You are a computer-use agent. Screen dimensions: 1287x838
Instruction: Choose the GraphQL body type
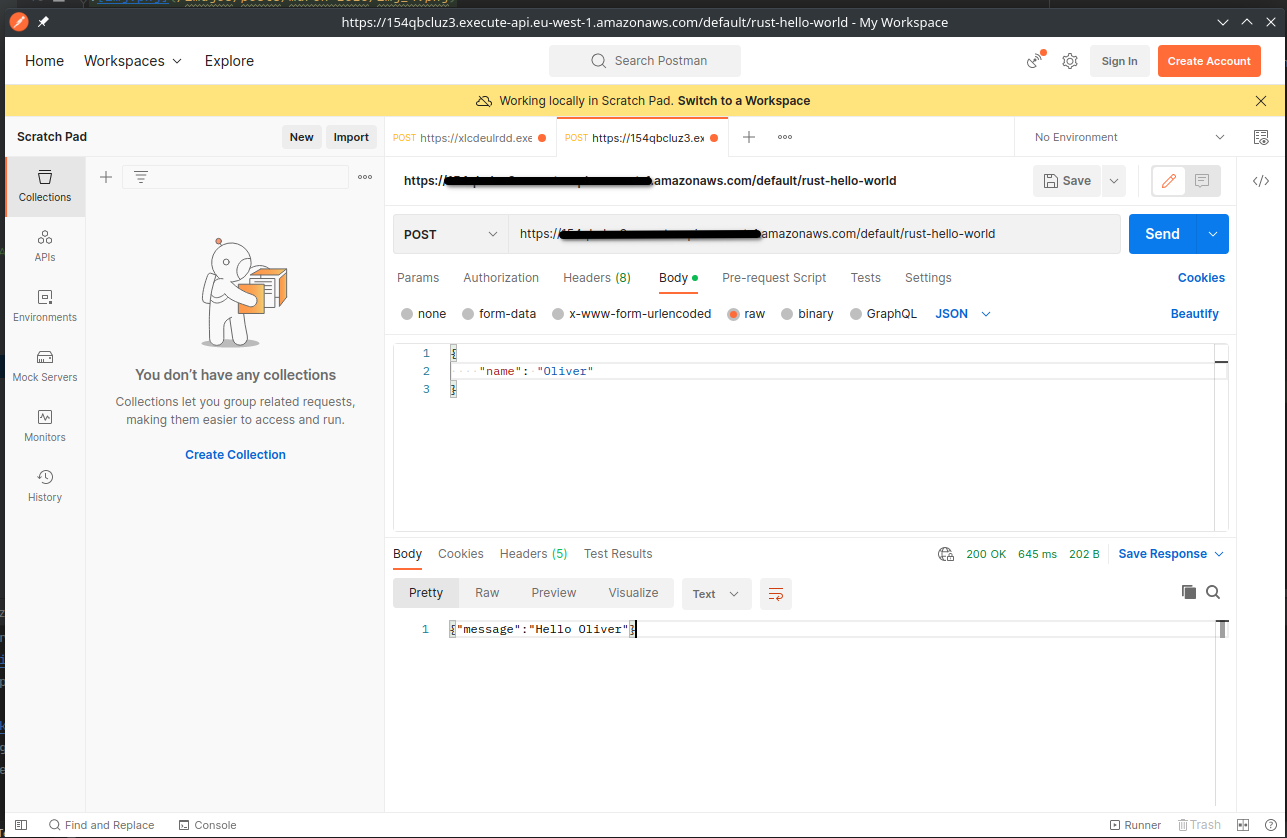883,314
